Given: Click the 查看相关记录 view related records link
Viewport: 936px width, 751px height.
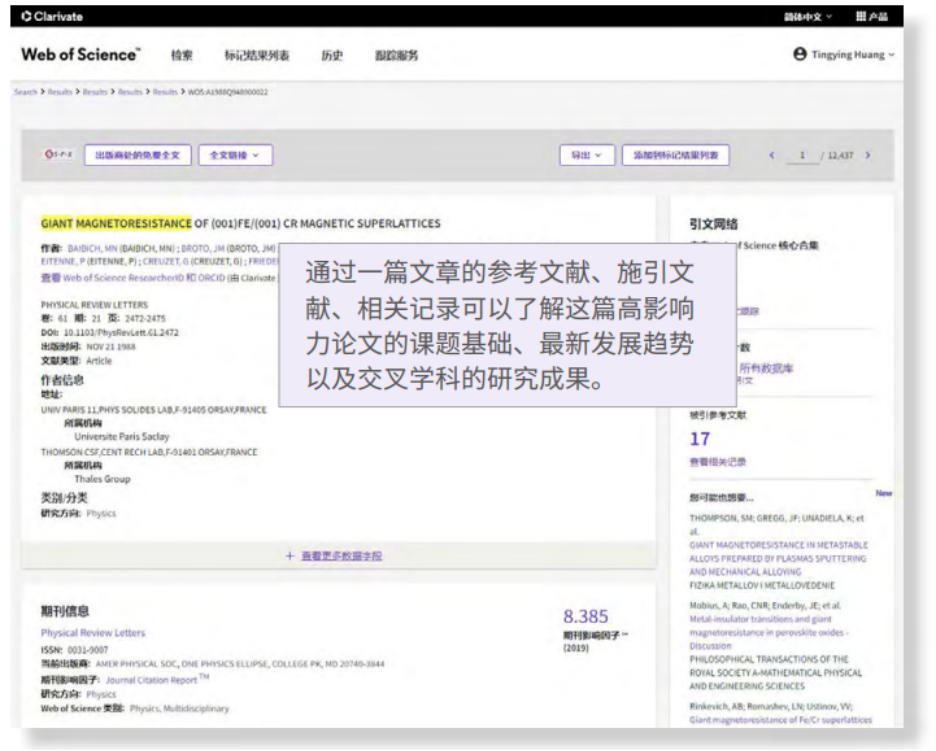Looking at the screenshot, I should tap(718, 462).
